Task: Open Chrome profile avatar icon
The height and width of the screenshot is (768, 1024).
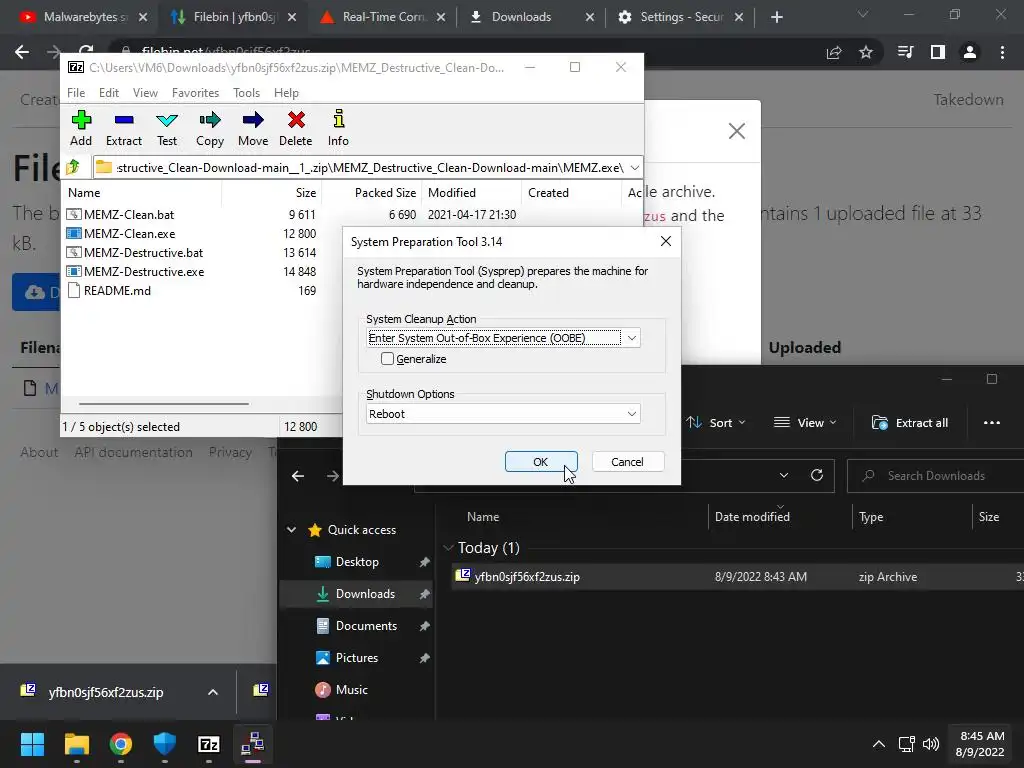Action: click(970, 52)
